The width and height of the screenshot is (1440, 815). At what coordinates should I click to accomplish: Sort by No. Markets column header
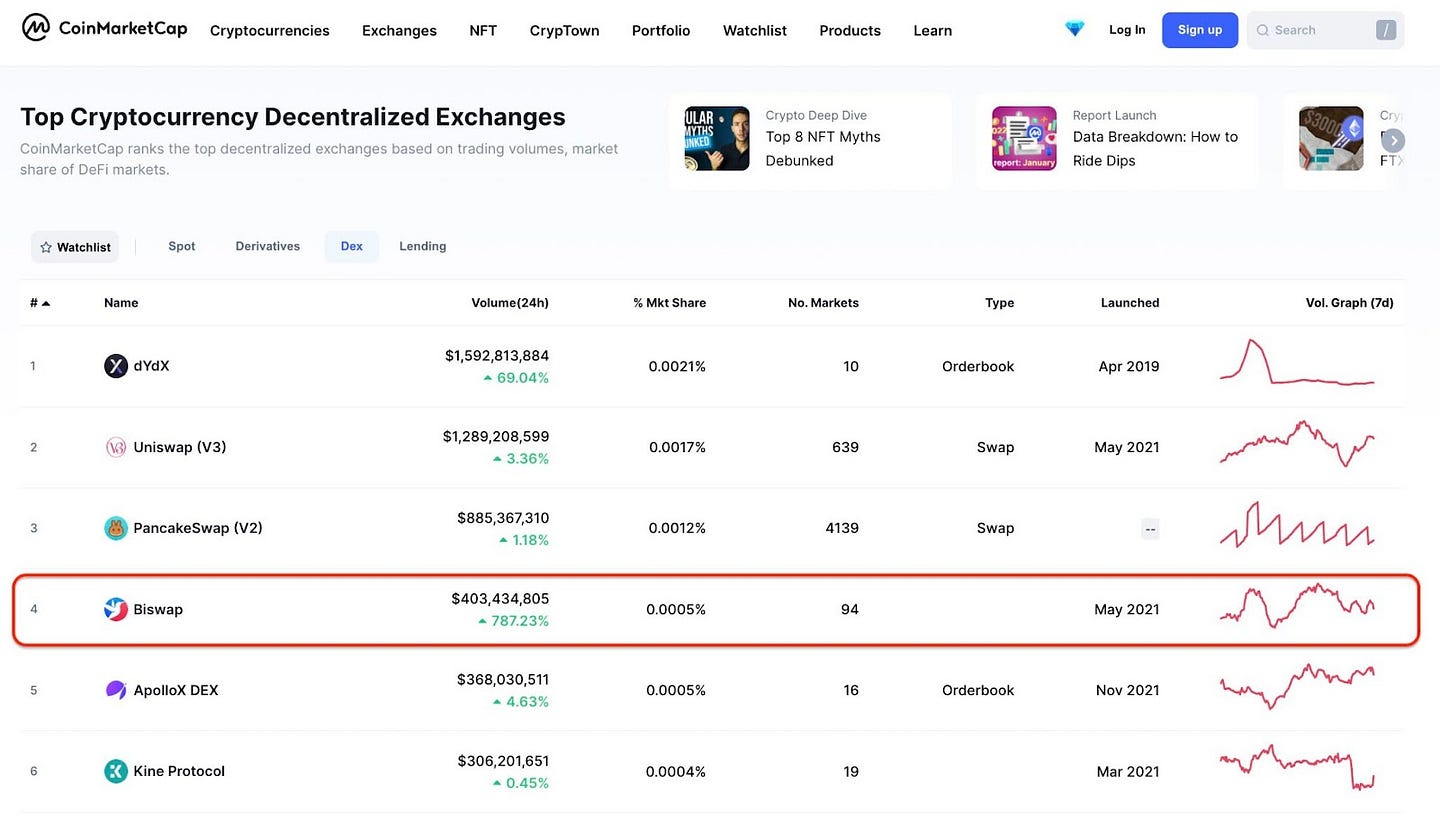823,303
